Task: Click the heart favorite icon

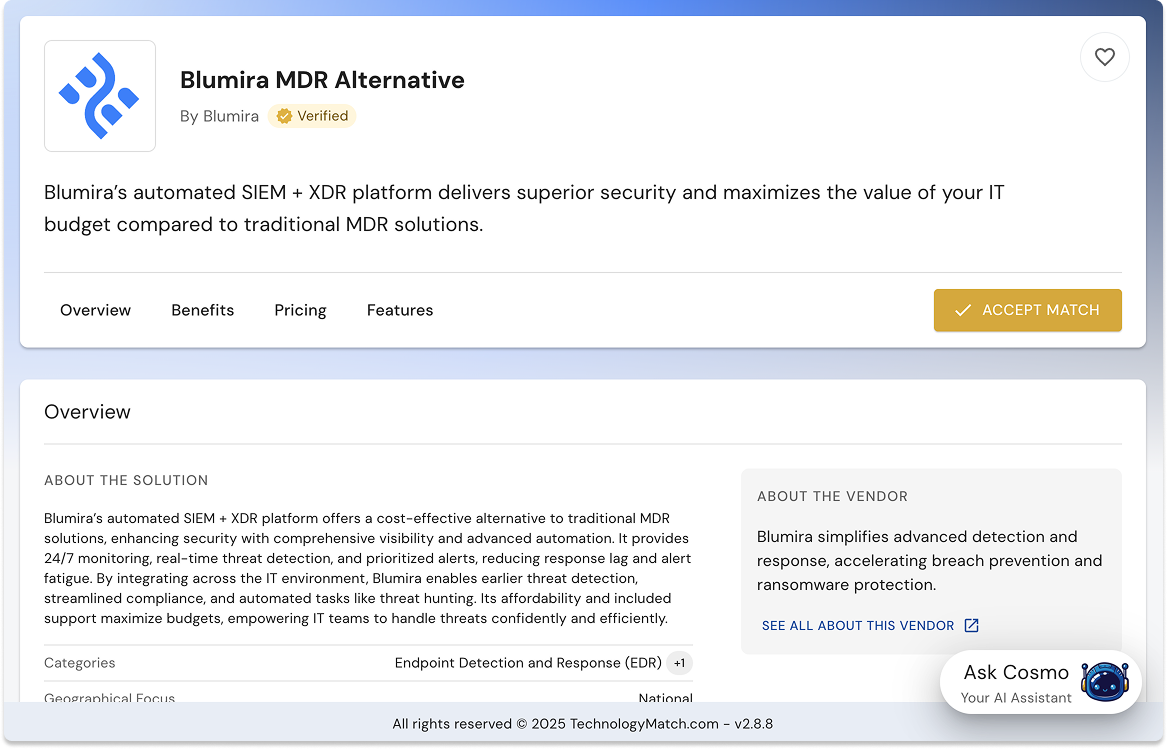Action: click(1104, 57)
